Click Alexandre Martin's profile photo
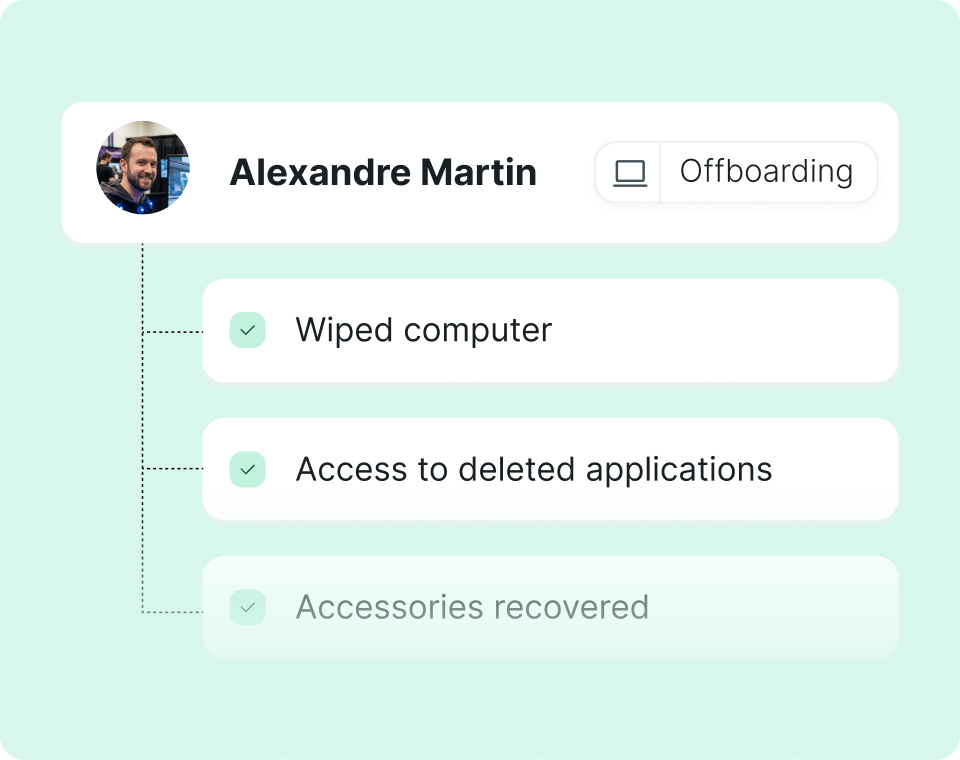 click(143, 168)
